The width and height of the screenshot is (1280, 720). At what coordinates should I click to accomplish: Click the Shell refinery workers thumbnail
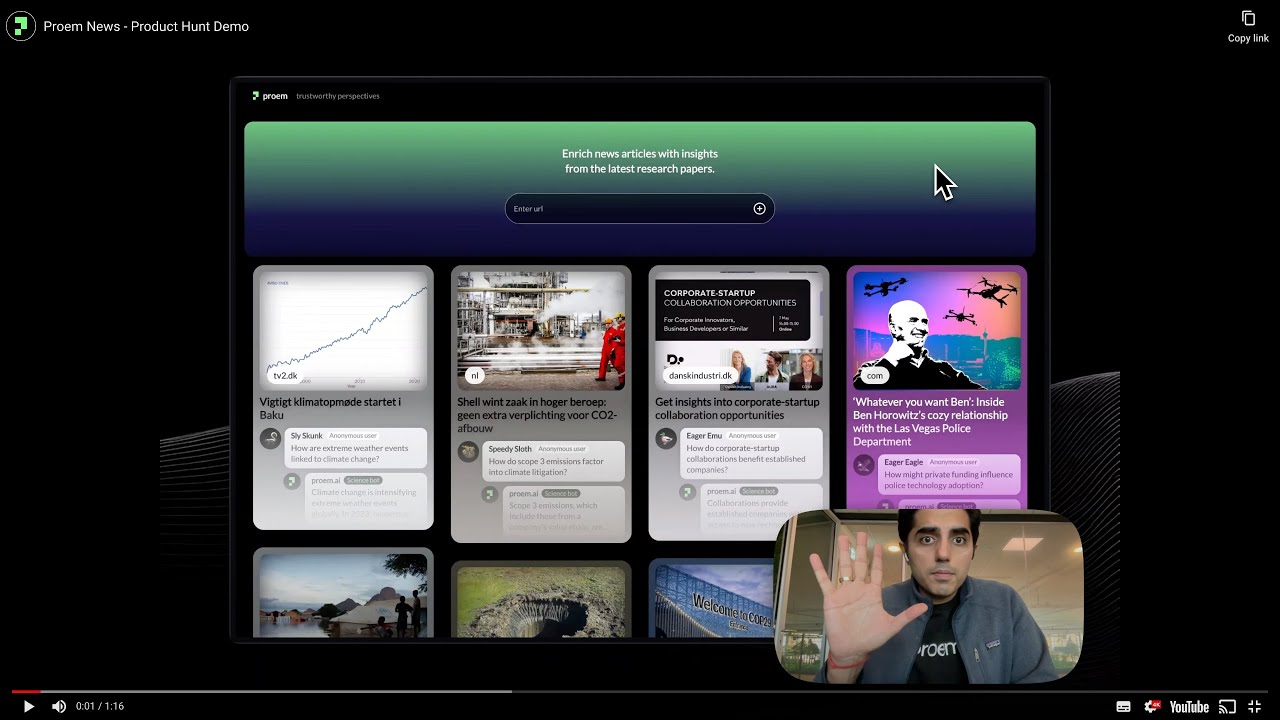541,330
